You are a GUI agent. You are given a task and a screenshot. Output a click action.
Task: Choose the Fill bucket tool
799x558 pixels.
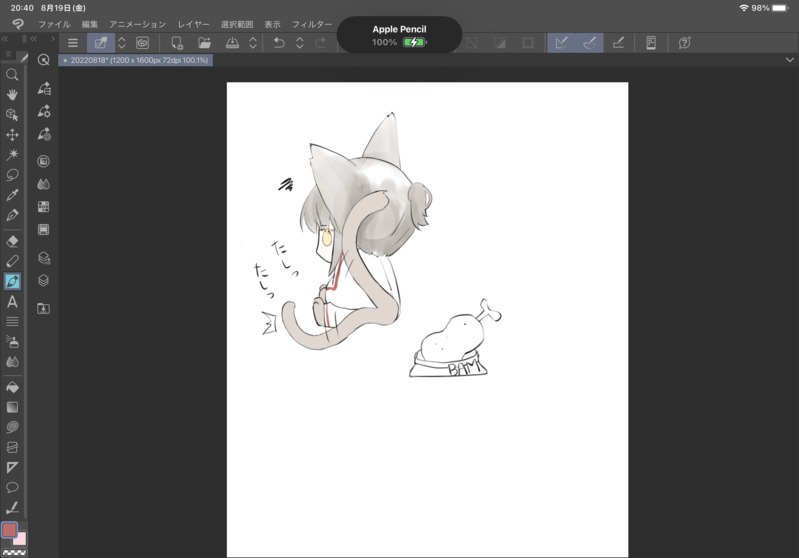pyautogui.click(x=12, y=387)
